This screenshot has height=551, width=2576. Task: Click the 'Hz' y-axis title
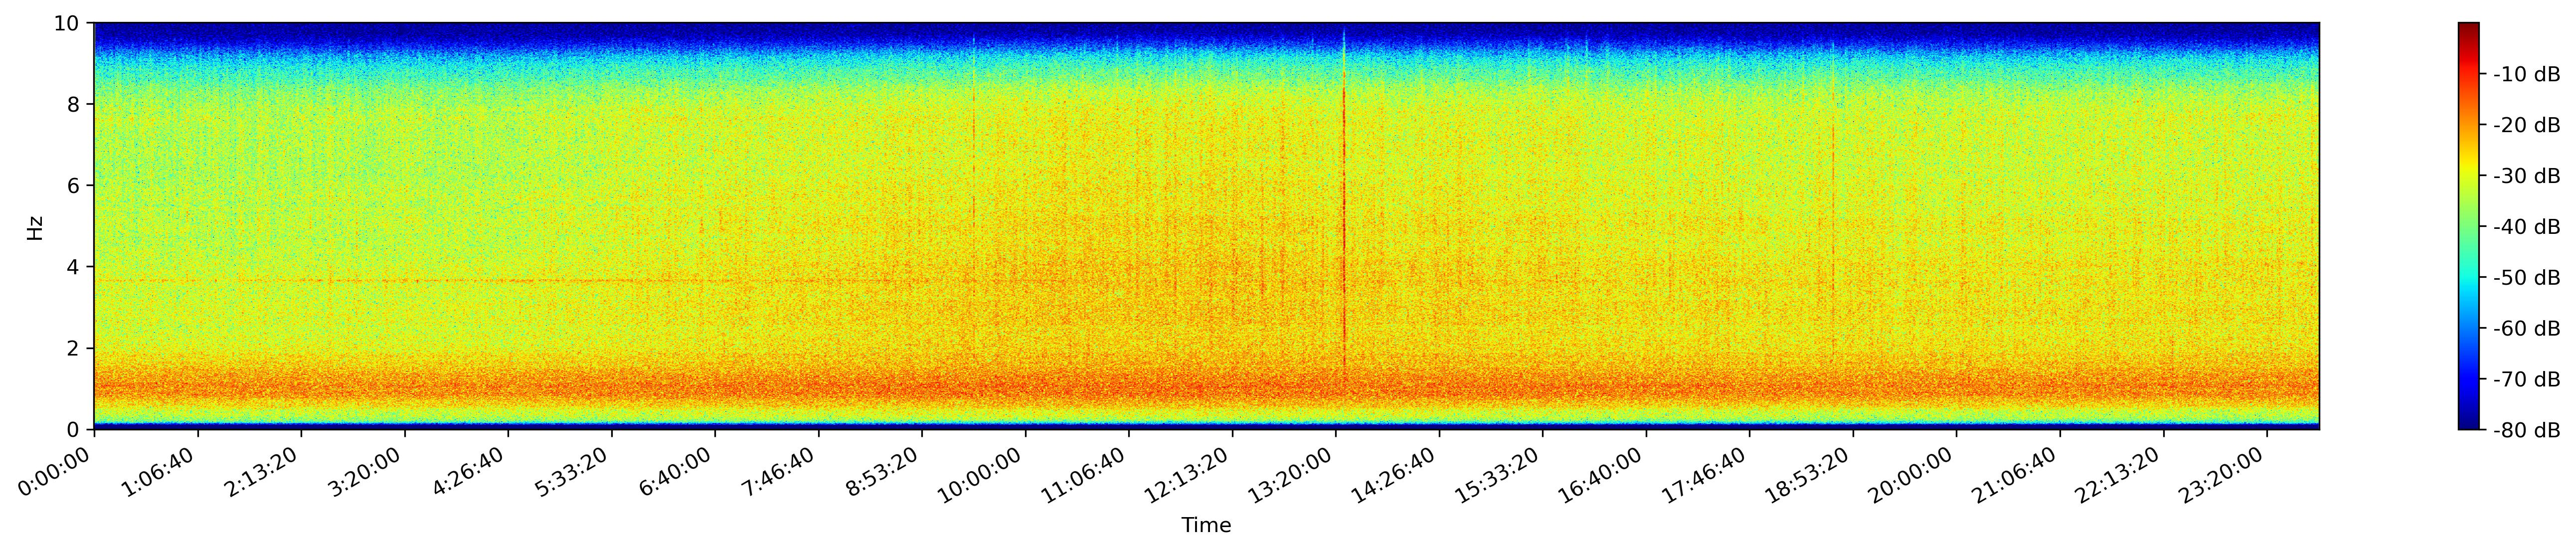pyautogui.click(x=35, y=227)
